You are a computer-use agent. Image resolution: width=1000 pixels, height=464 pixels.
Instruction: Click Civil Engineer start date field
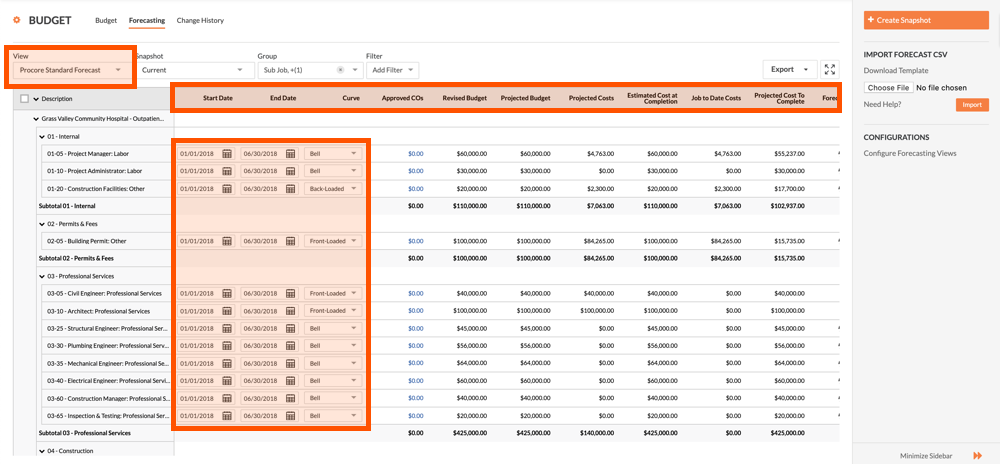[205, 293]
